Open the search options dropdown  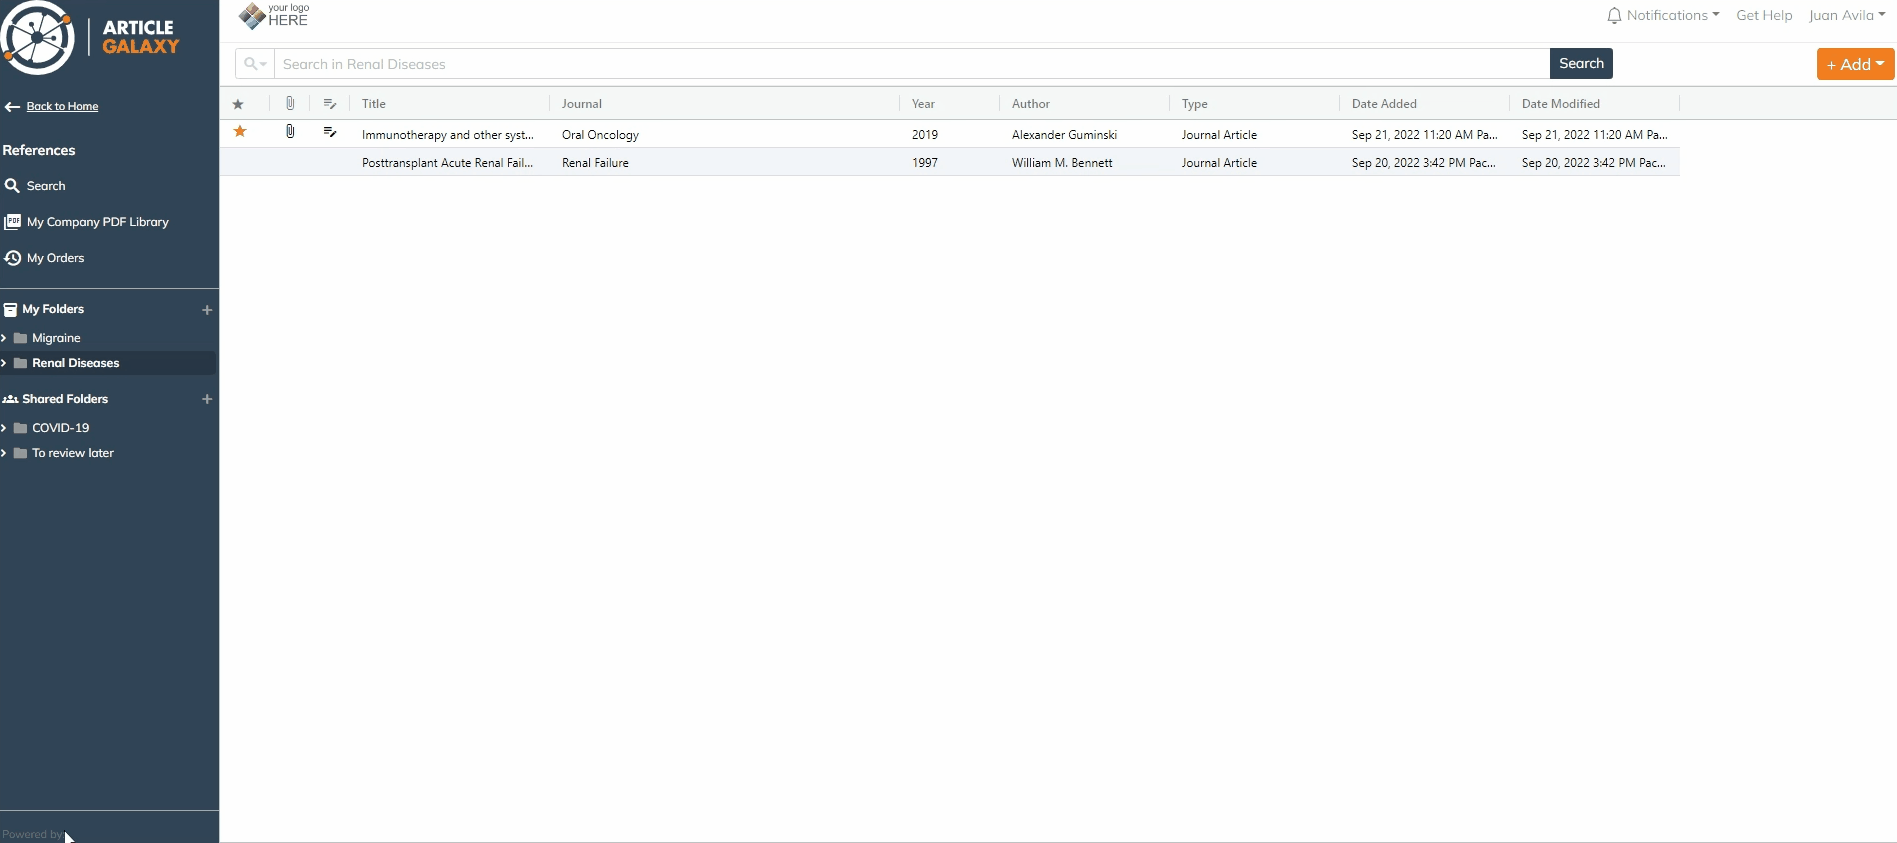pyautogui.click(x=255, y=64)
